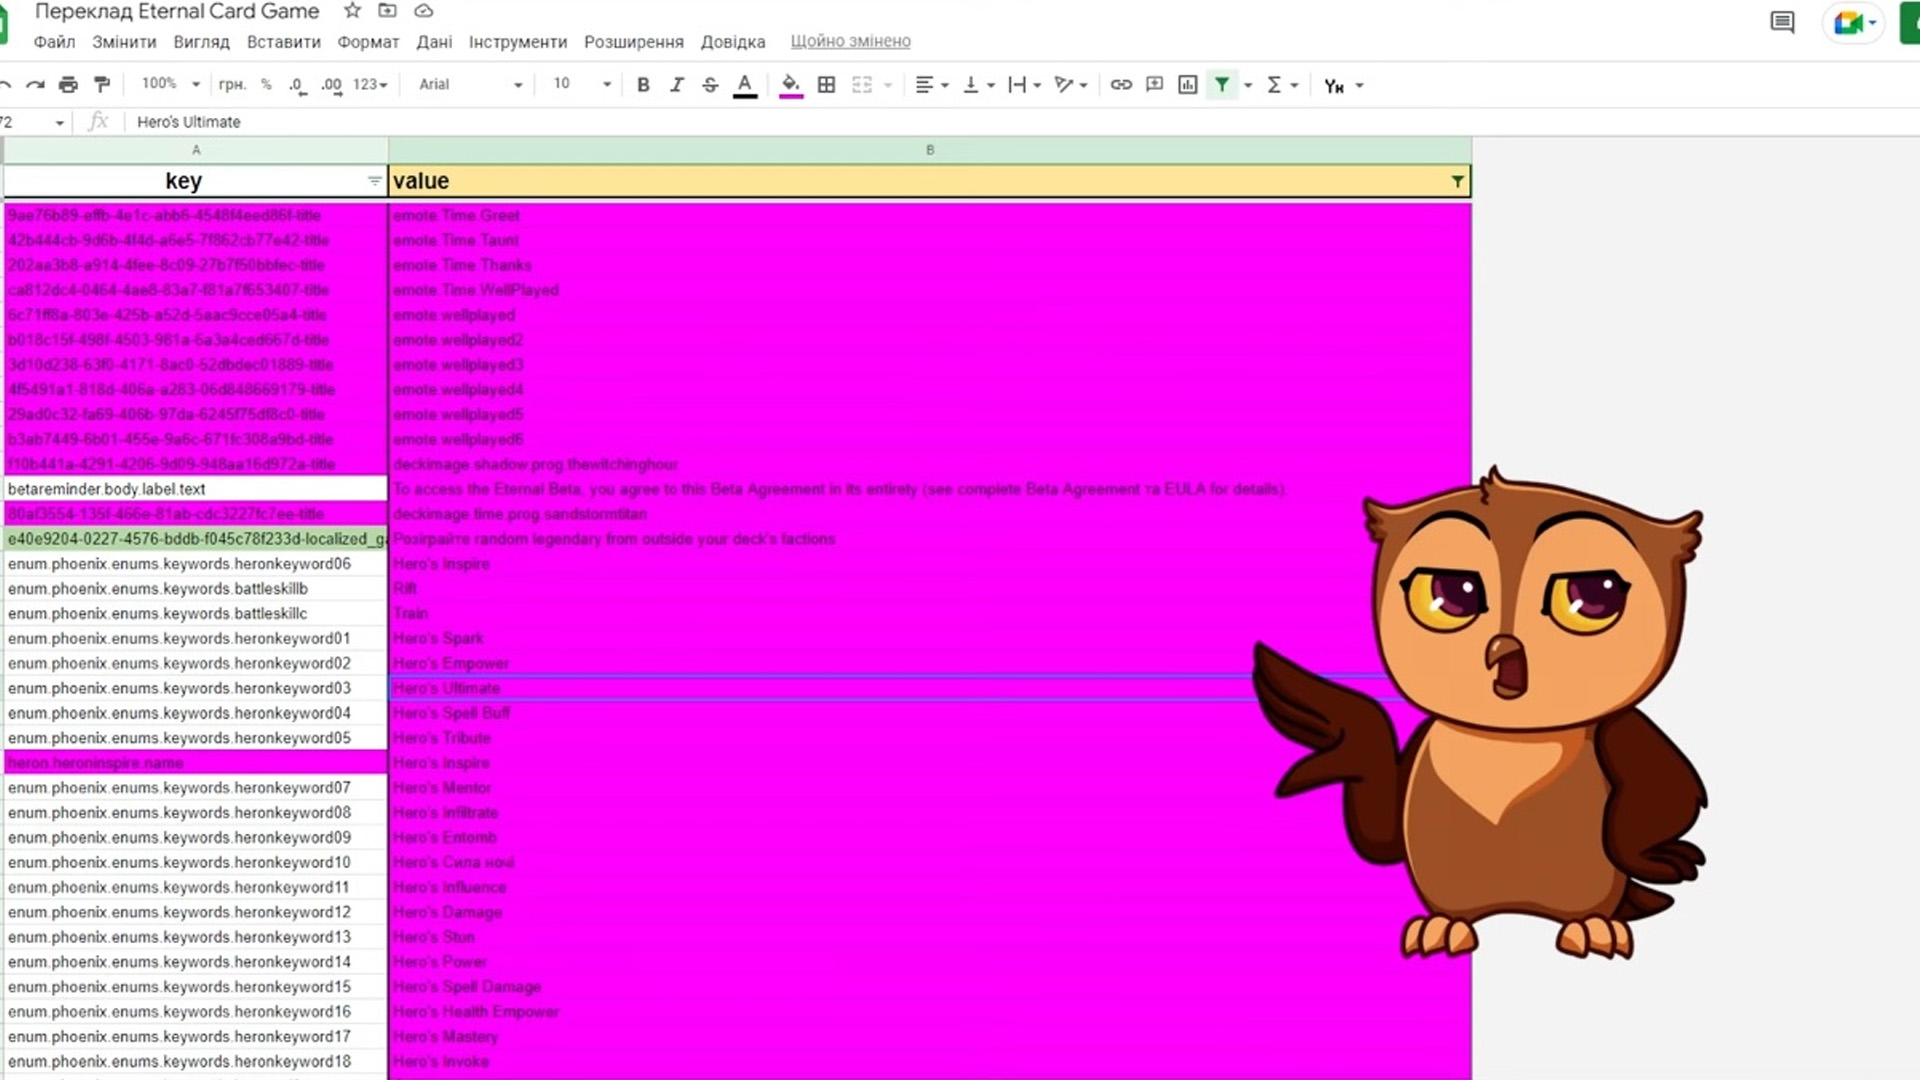Open the fill color picker
Viewport: 1920px width, 1080px height.
tap(790, 85)
